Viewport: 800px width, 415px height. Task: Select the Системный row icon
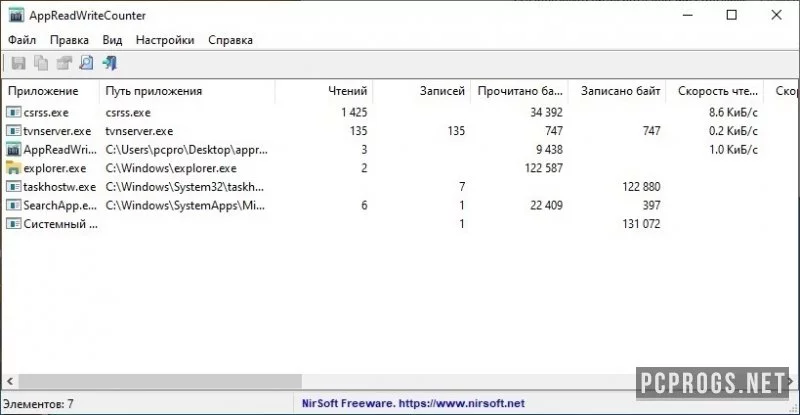13,224
